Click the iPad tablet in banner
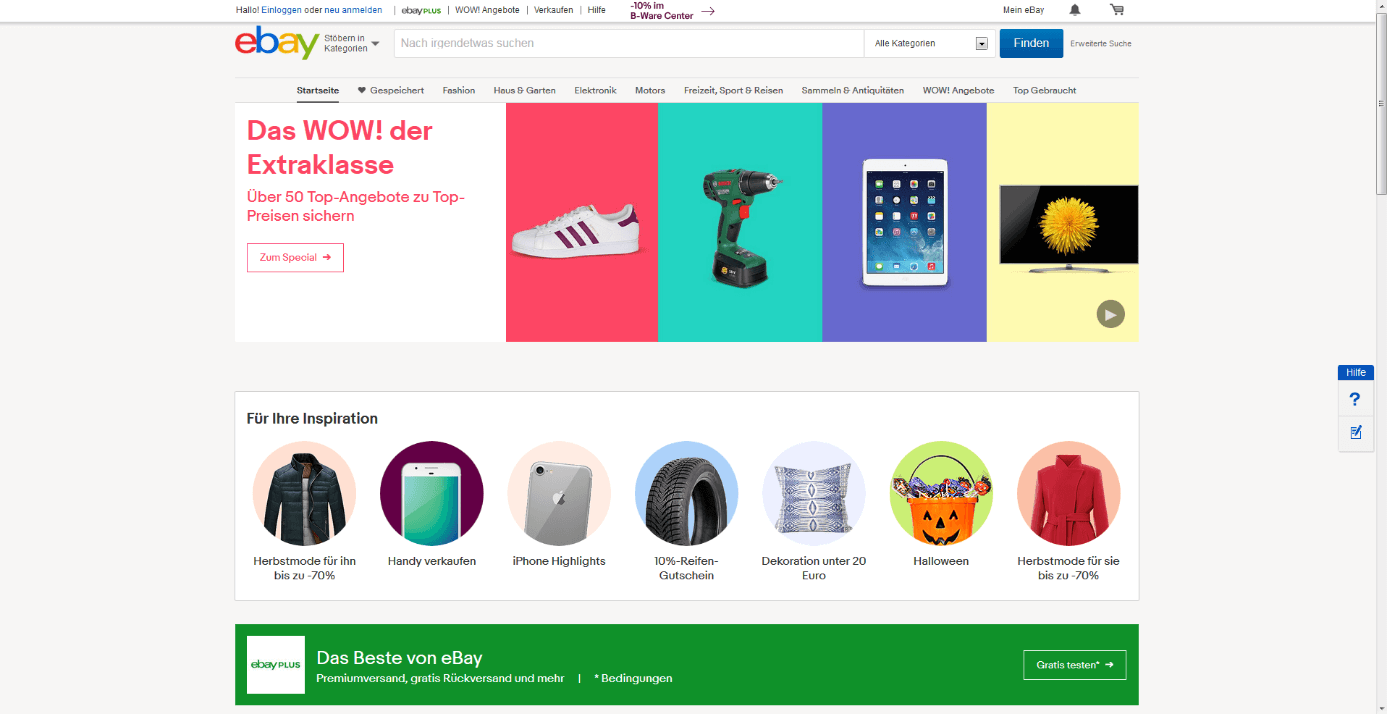 pos(905,222)
